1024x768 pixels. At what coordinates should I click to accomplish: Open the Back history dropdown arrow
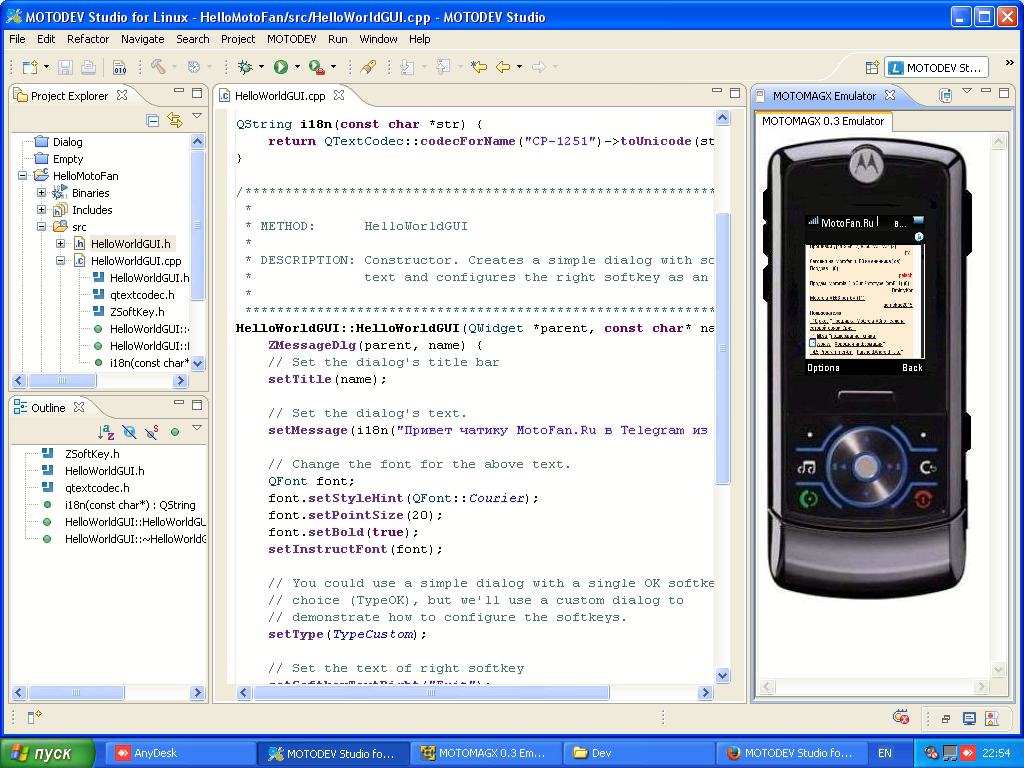(x=519, y=67)
